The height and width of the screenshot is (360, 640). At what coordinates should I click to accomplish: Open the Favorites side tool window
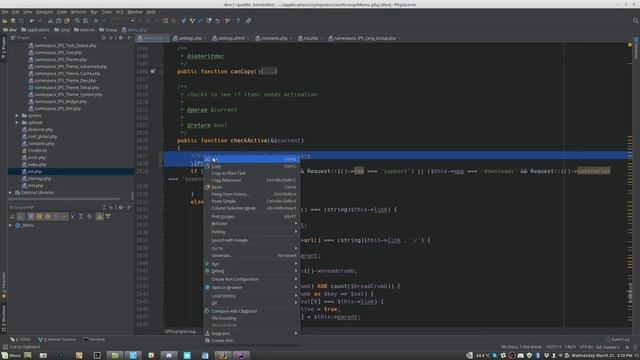click(x=4, y=286)
